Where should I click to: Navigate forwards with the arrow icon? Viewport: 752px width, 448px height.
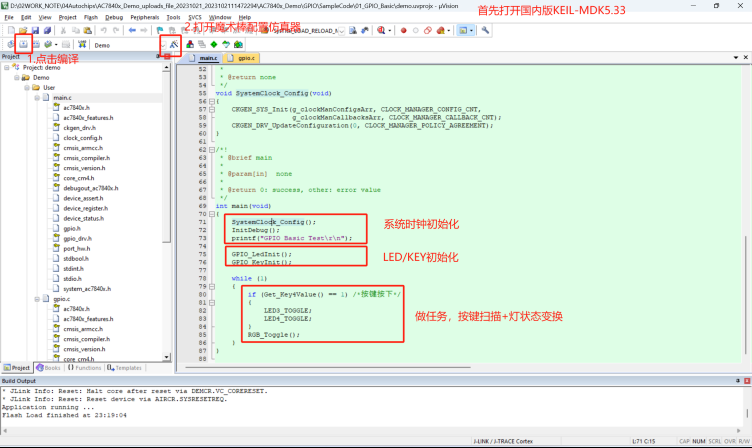pyautogui.click(x=143, y=30)
